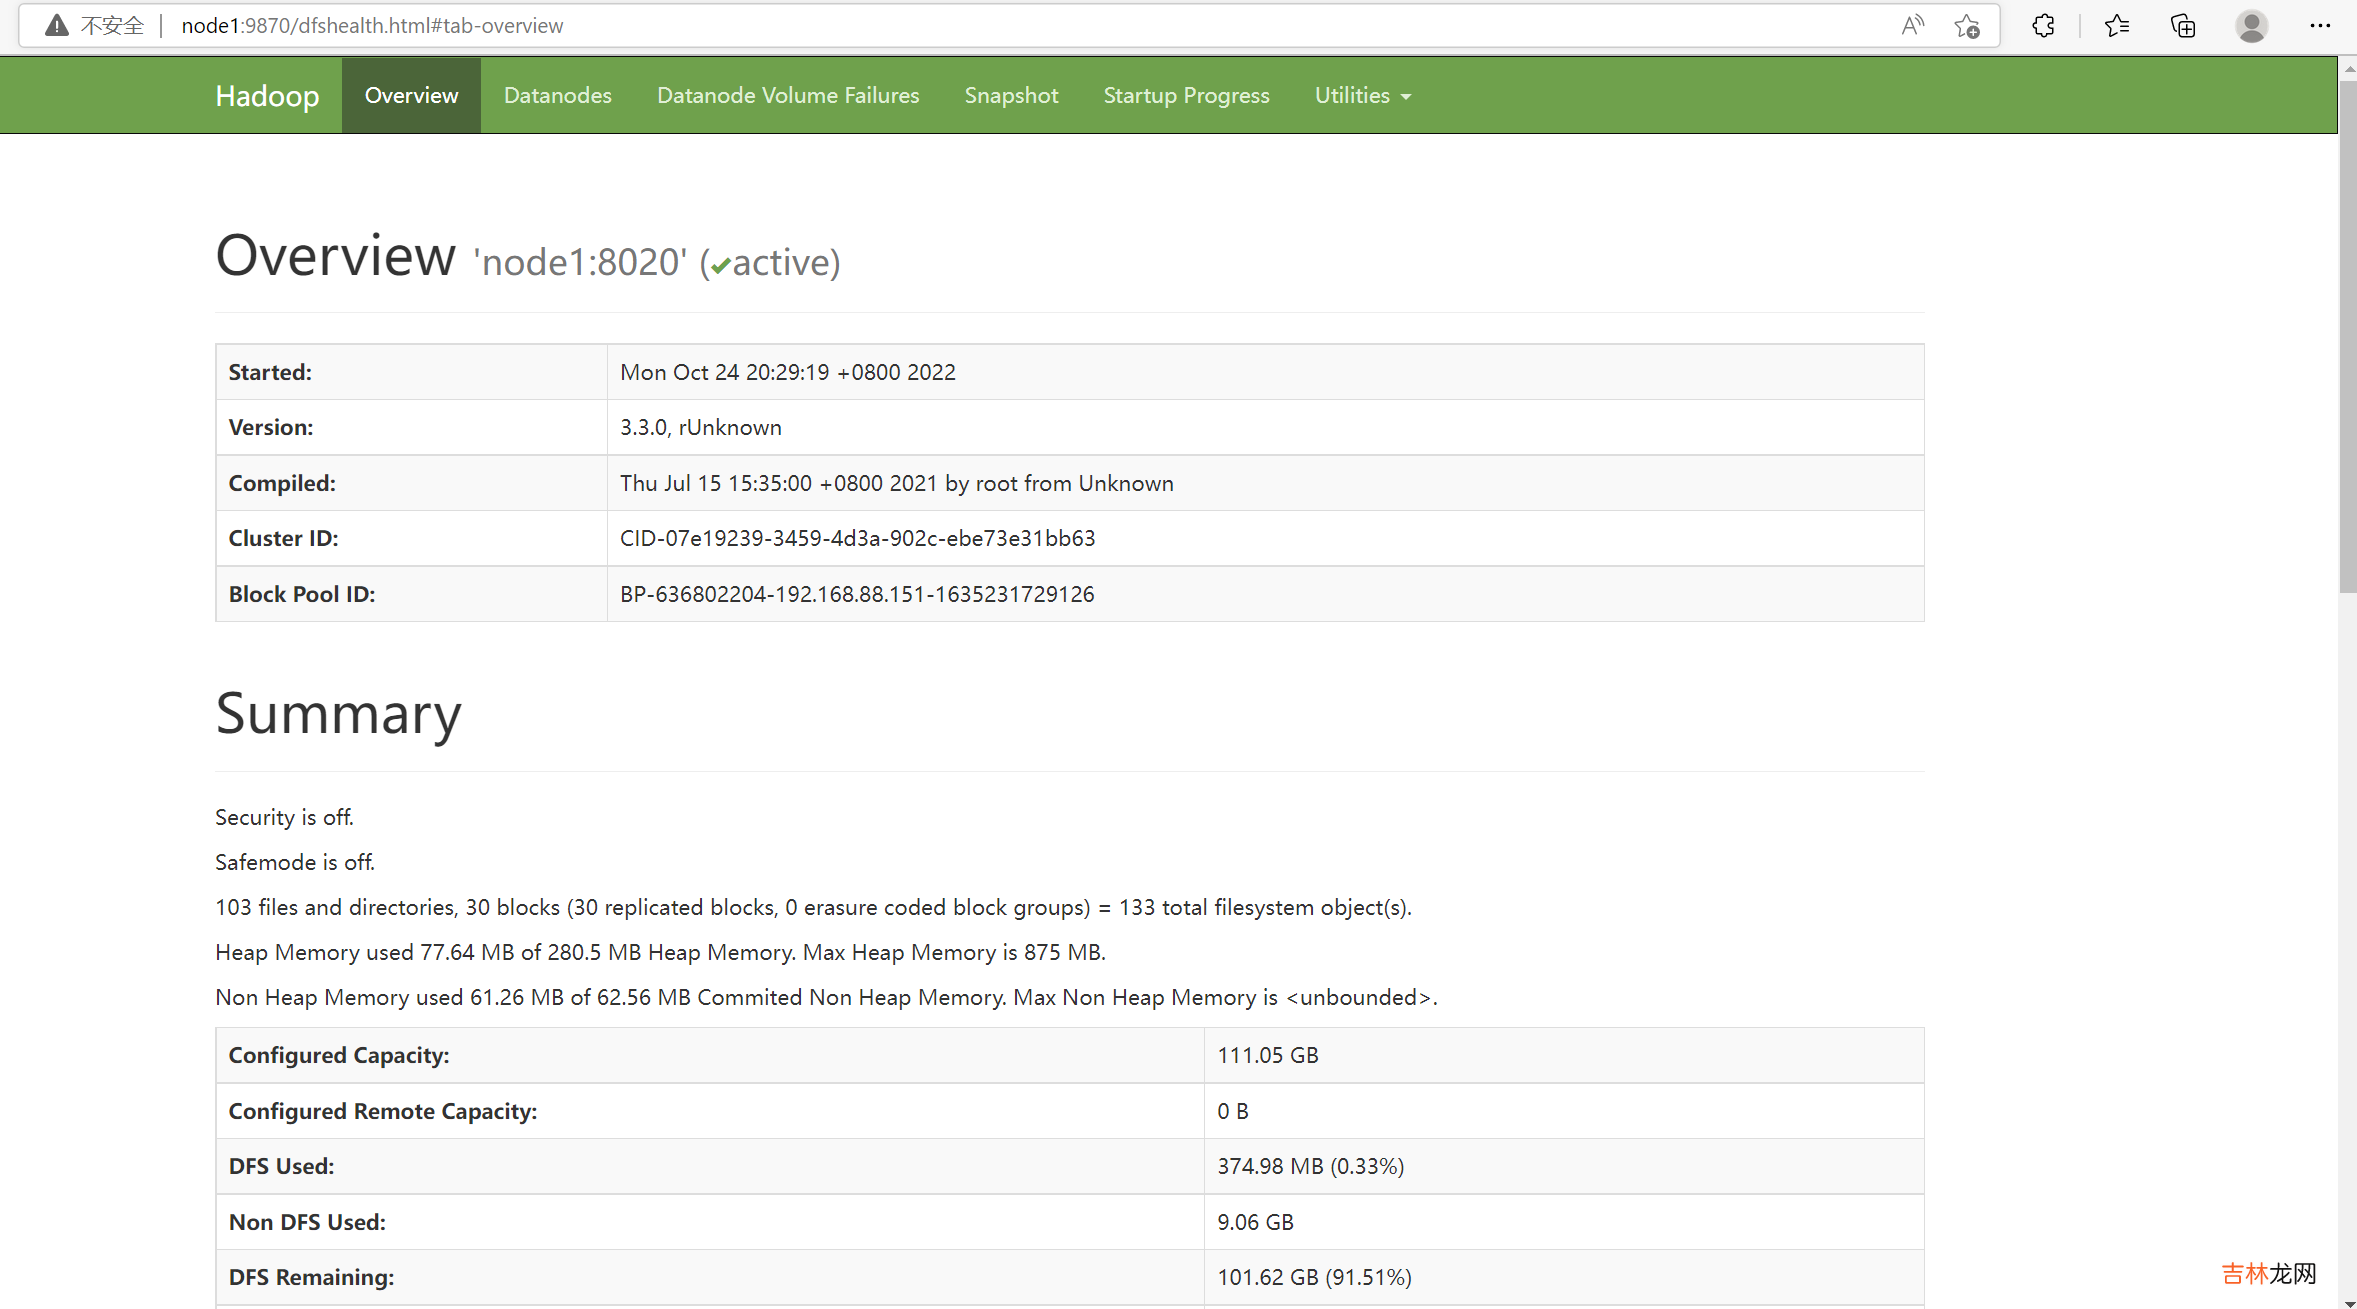
Task: Click the 'DFS Remaining:' label
Action: [x=311, y=1277]
